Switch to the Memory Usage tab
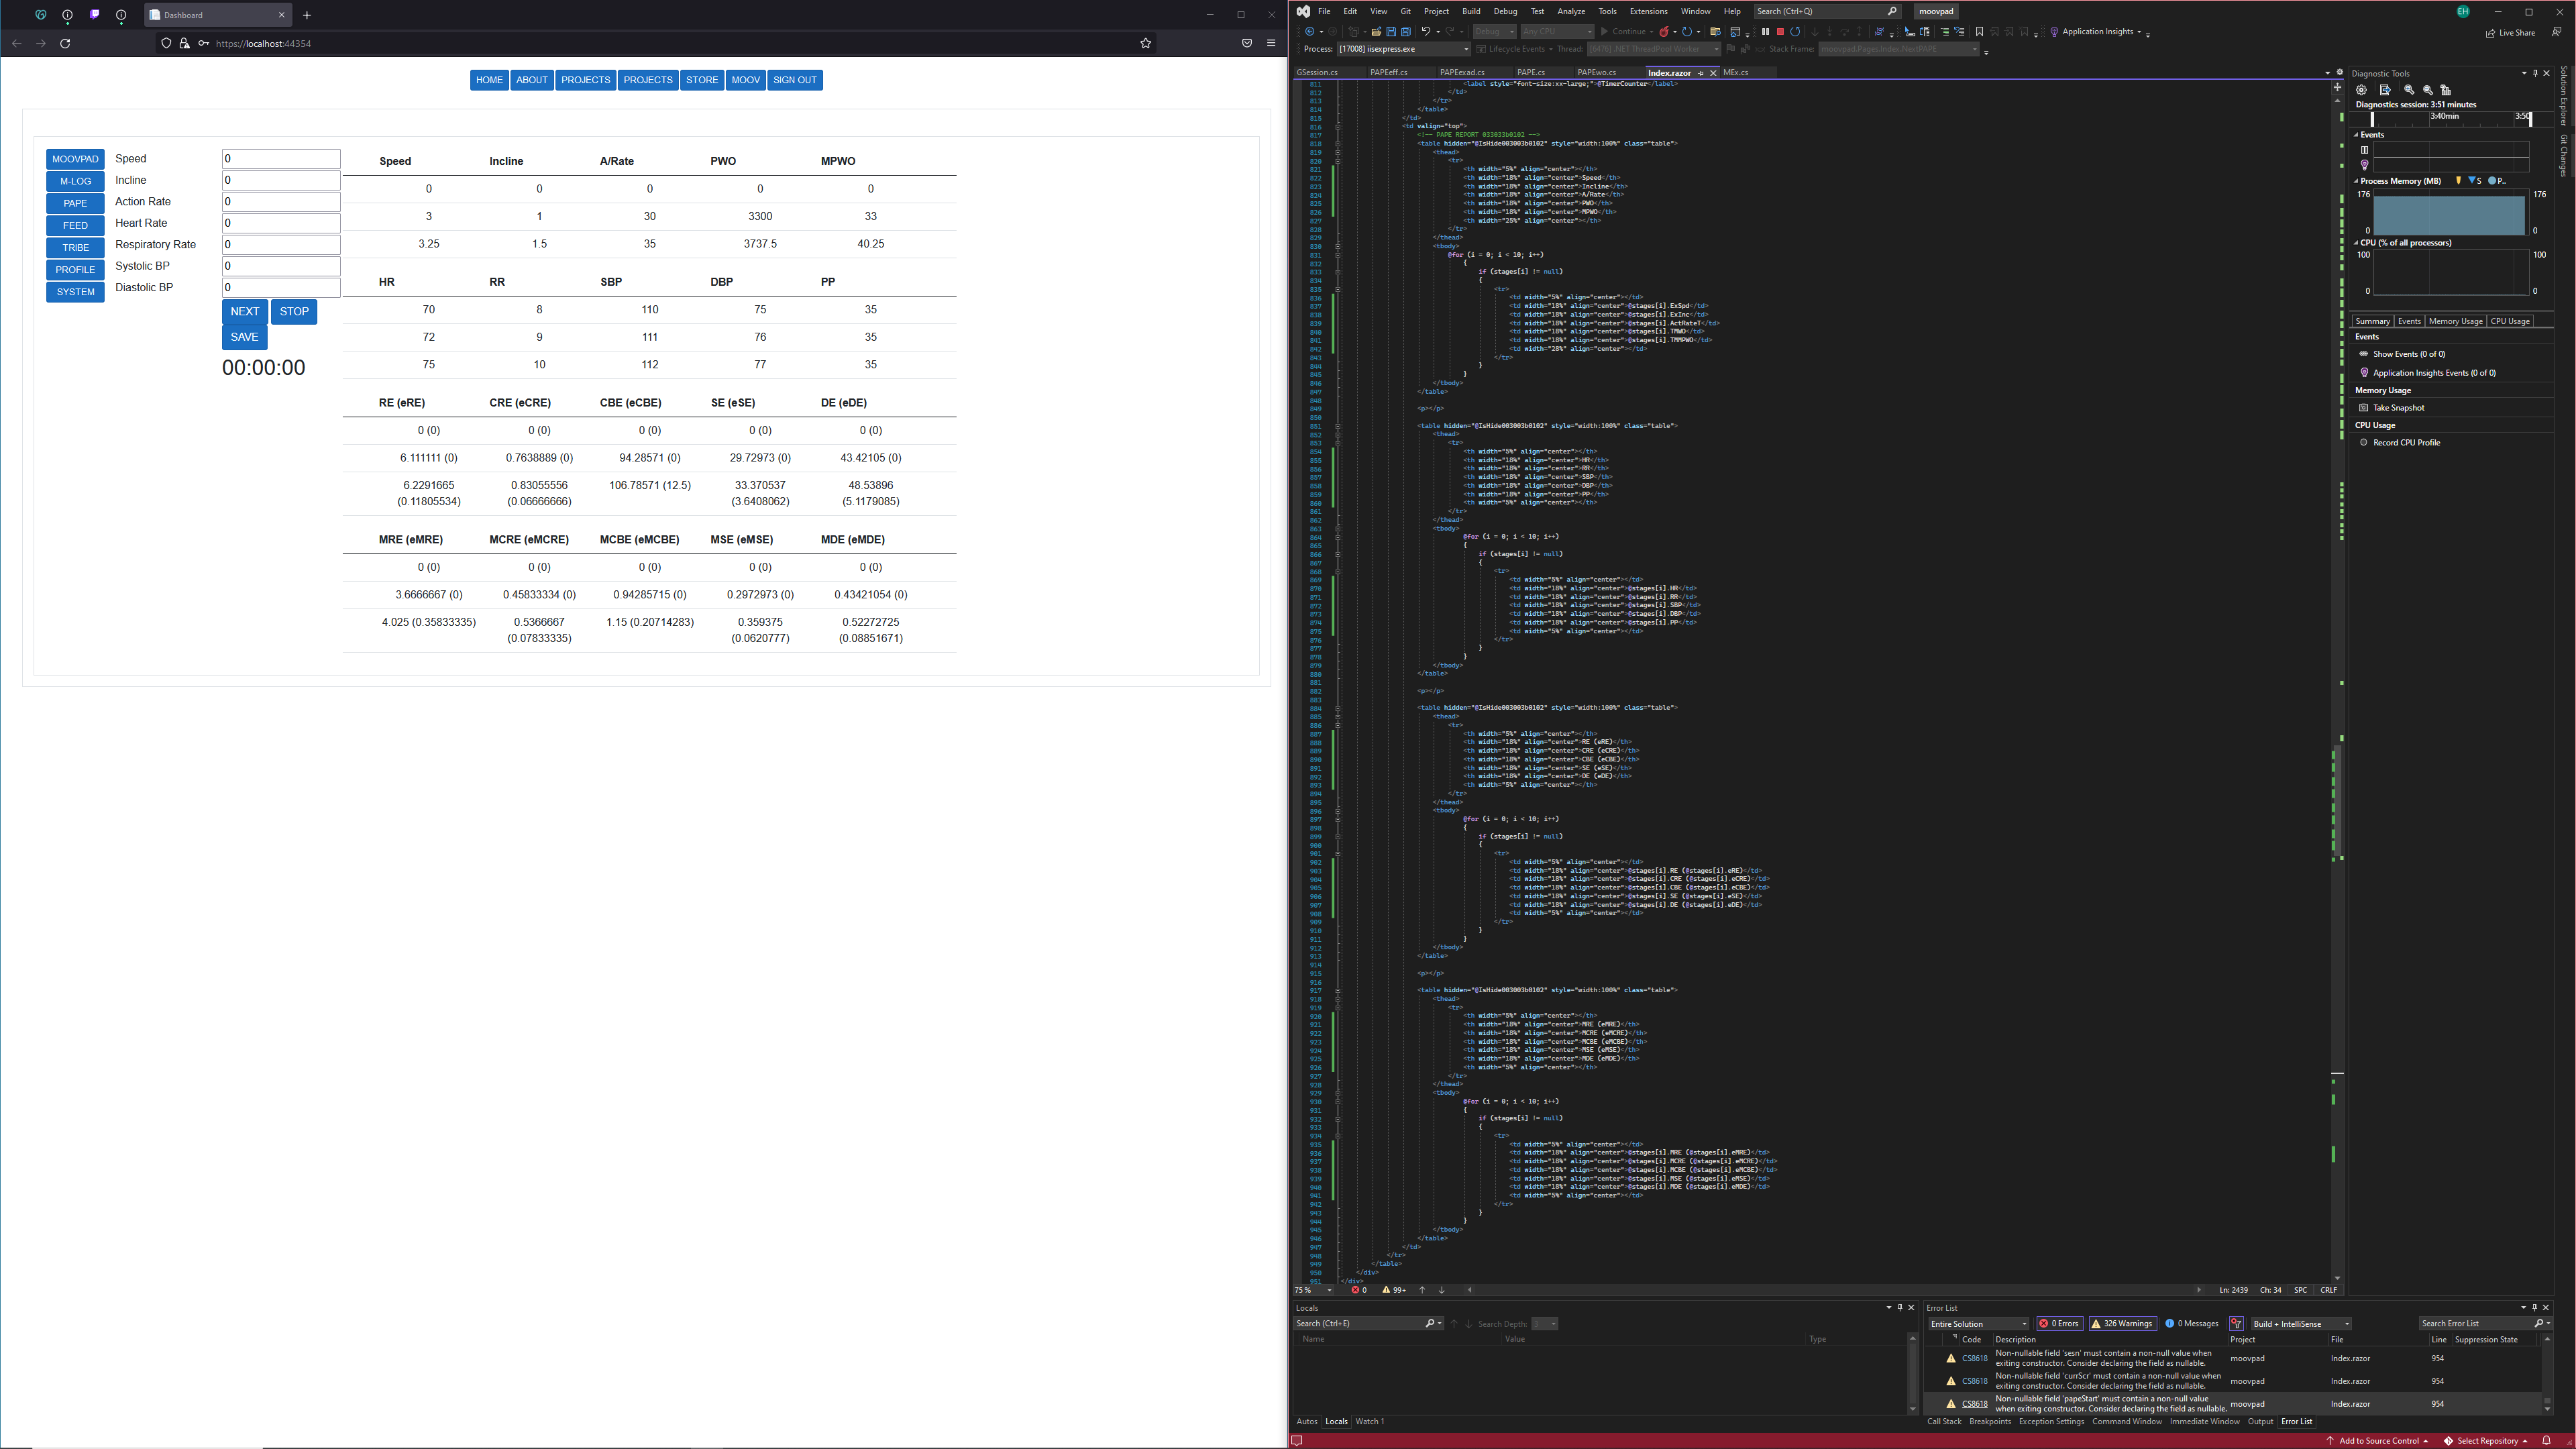Image resolution: width=2576 pixels, height=1449 pixels. coord(2455,321)
